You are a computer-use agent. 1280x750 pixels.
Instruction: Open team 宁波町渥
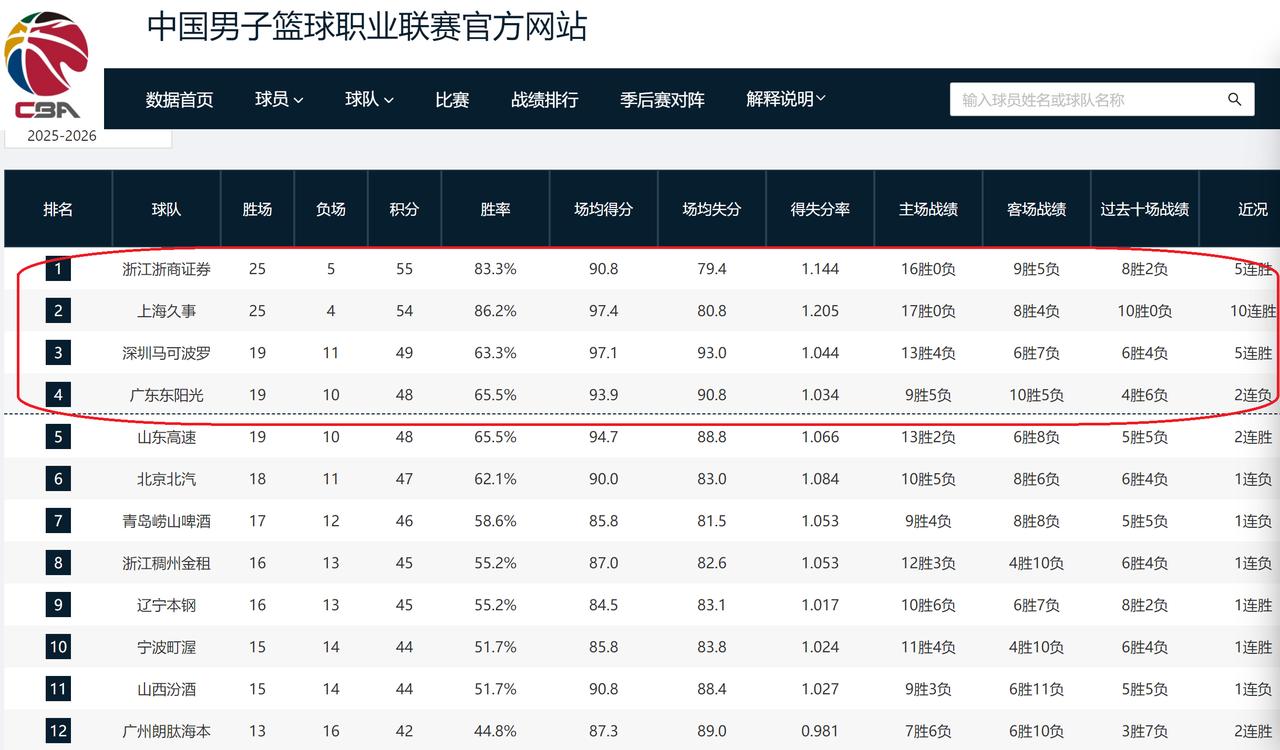click(166, 647)
